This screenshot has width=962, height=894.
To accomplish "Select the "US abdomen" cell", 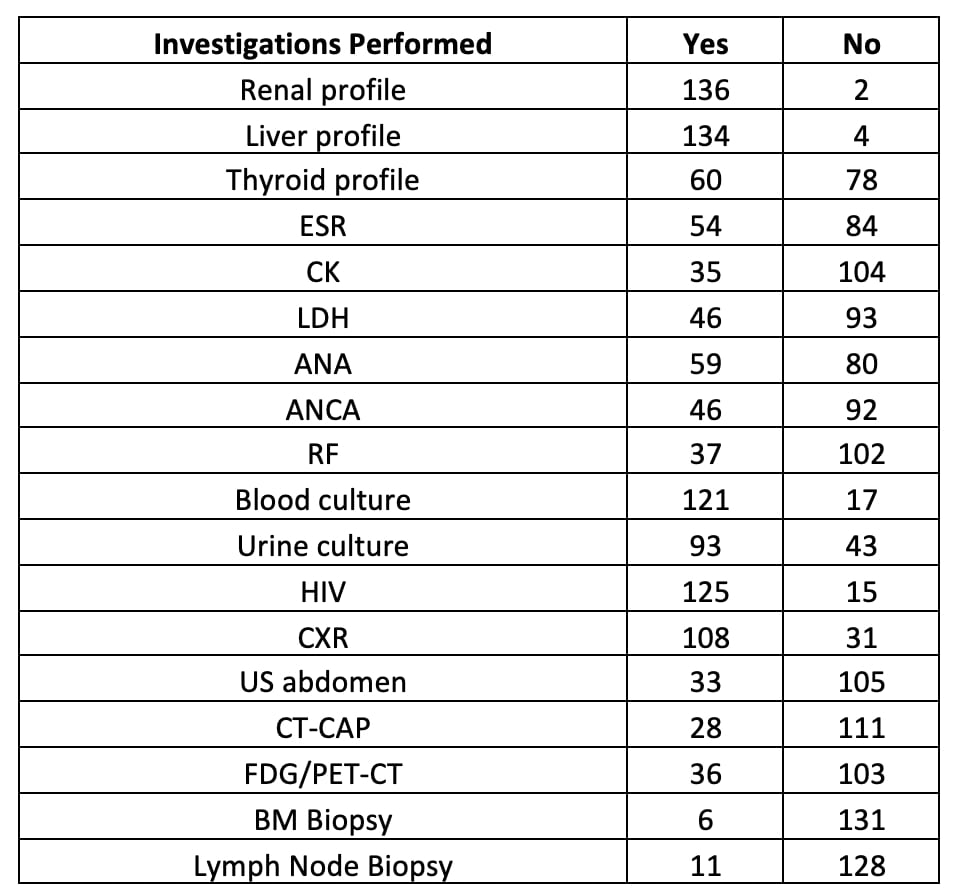I will (x=322, y=683).
